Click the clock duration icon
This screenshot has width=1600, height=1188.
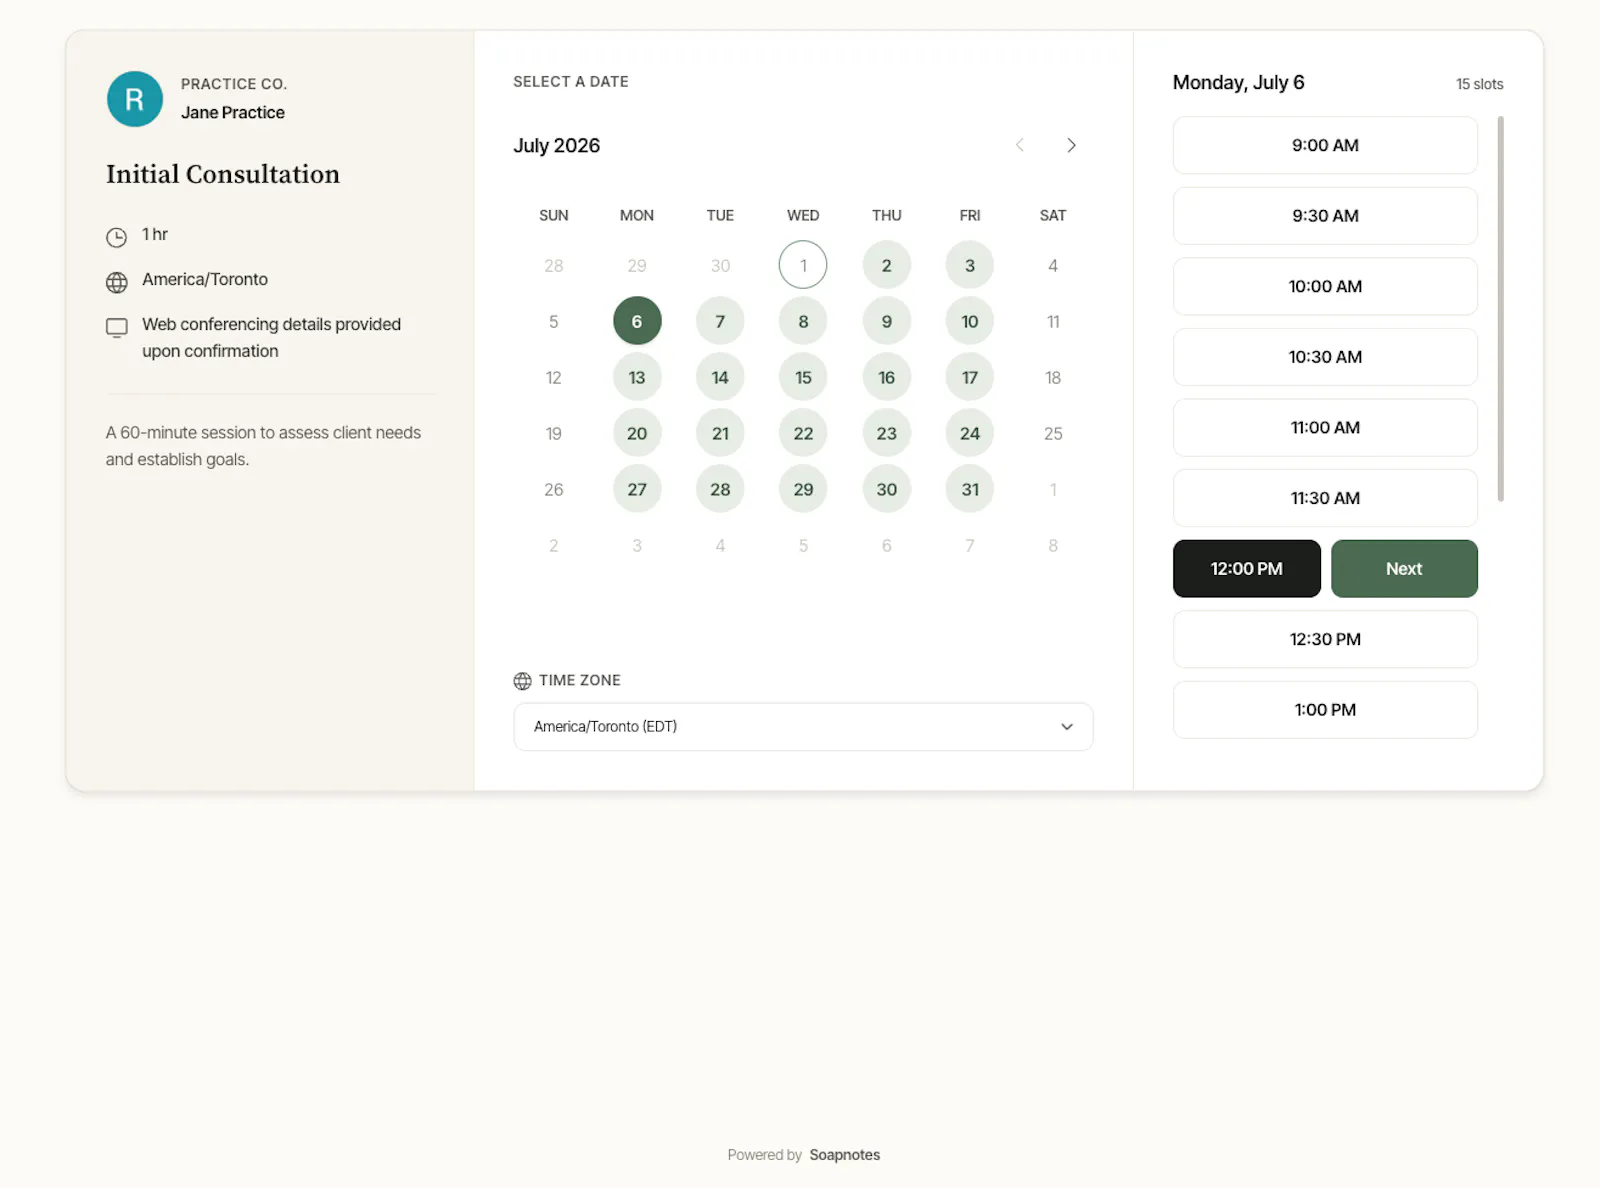[117, 237]
